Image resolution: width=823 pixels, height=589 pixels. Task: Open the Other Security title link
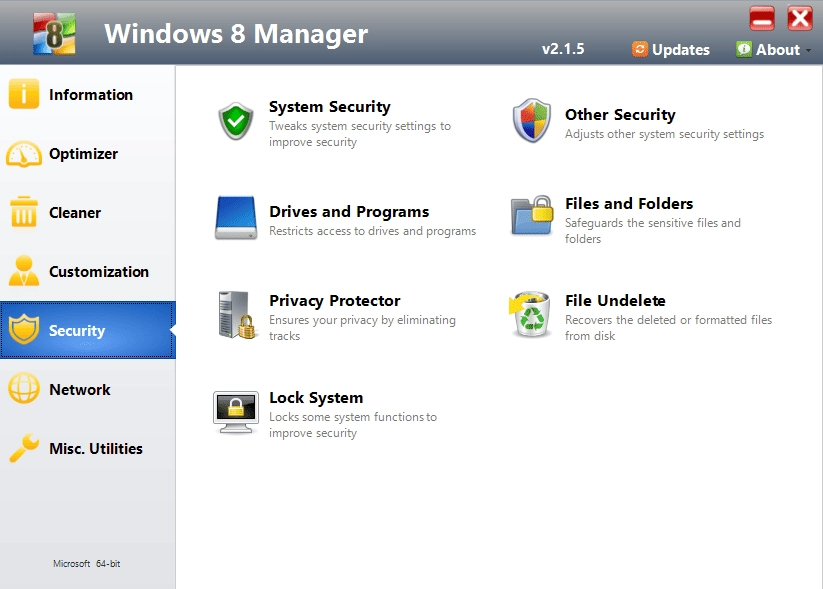620,115
